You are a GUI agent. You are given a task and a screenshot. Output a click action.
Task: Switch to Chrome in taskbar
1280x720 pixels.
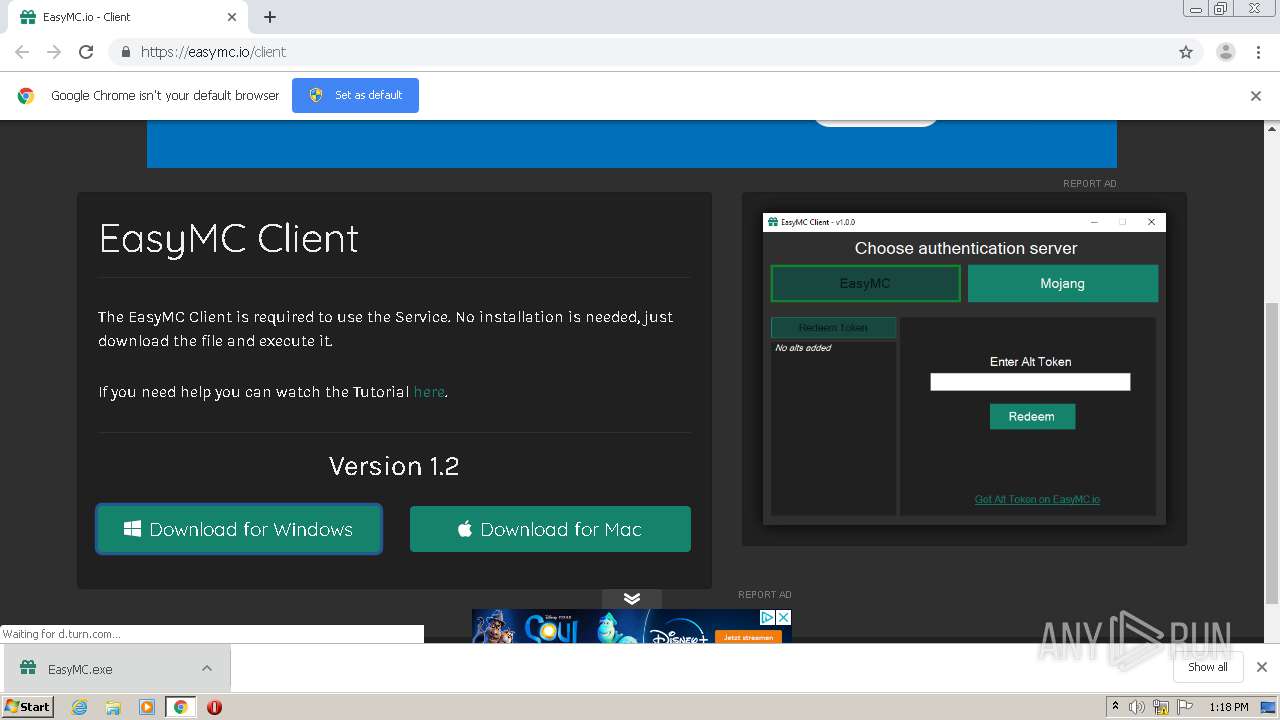180,707
